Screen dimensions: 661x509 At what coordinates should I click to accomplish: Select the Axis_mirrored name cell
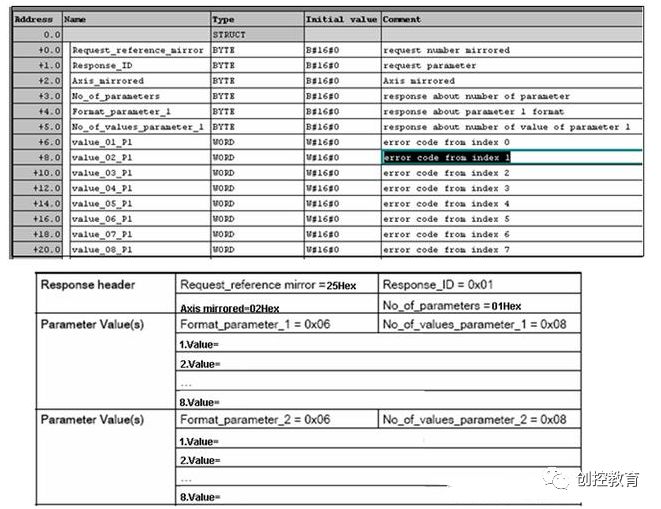click(140, 81)
